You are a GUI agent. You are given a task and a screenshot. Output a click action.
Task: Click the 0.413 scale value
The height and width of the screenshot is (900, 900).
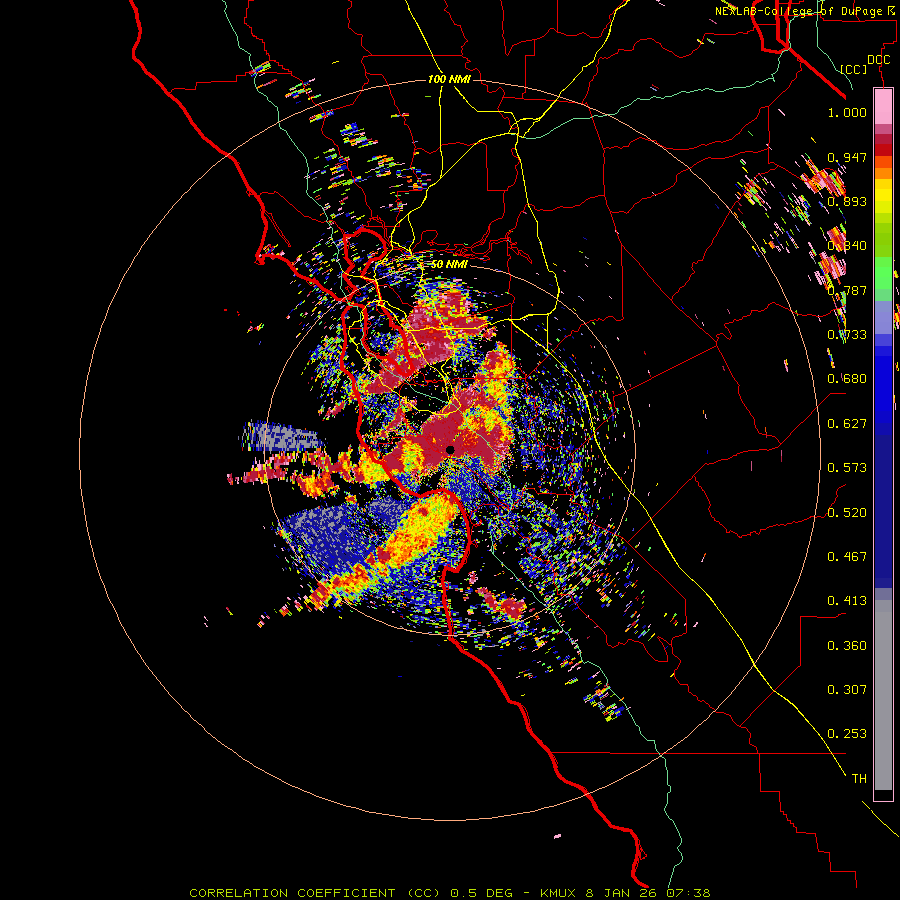tap(847, 601)
